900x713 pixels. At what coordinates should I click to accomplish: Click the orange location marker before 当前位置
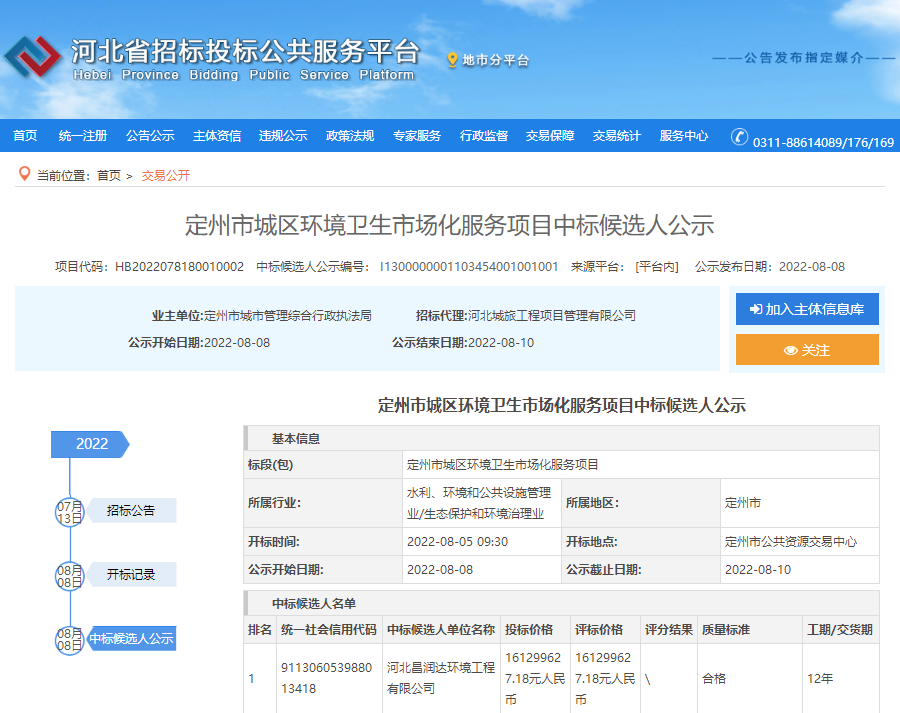coord(24,174)
